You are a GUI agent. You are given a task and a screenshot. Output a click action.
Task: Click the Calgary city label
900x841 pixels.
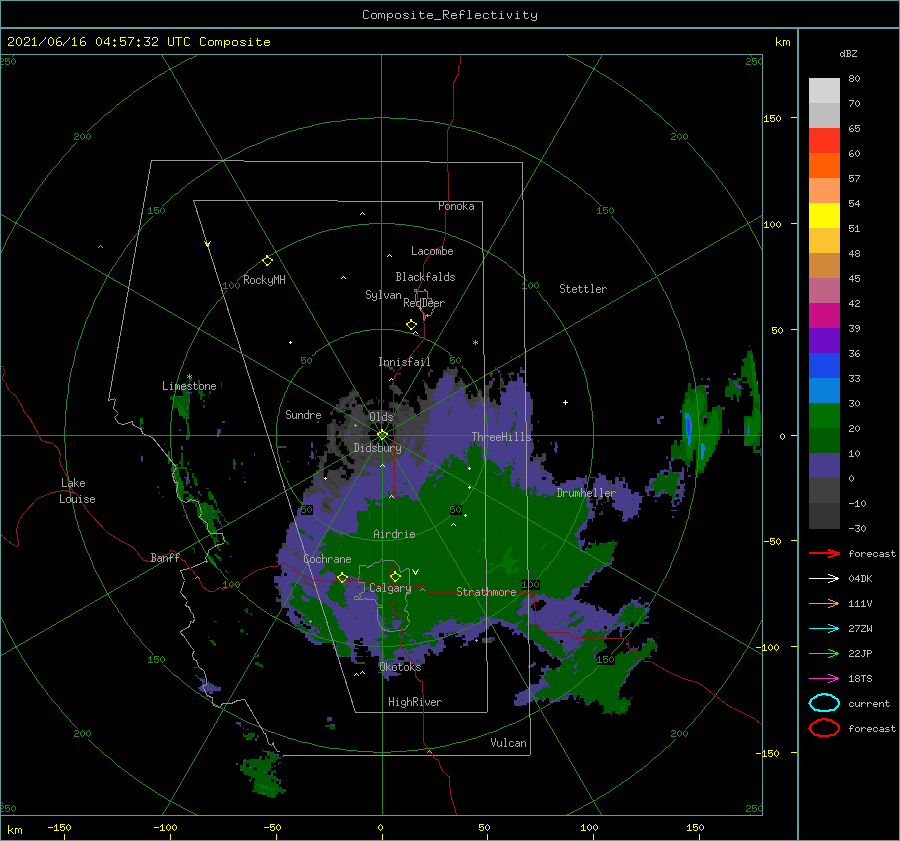click(390, 588)
